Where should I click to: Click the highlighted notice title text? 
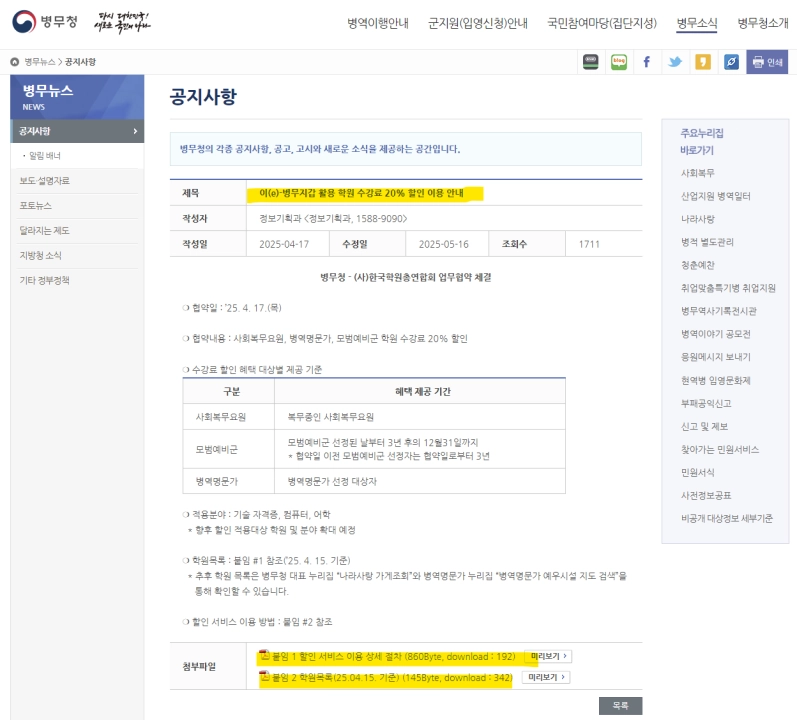point(361,193)
